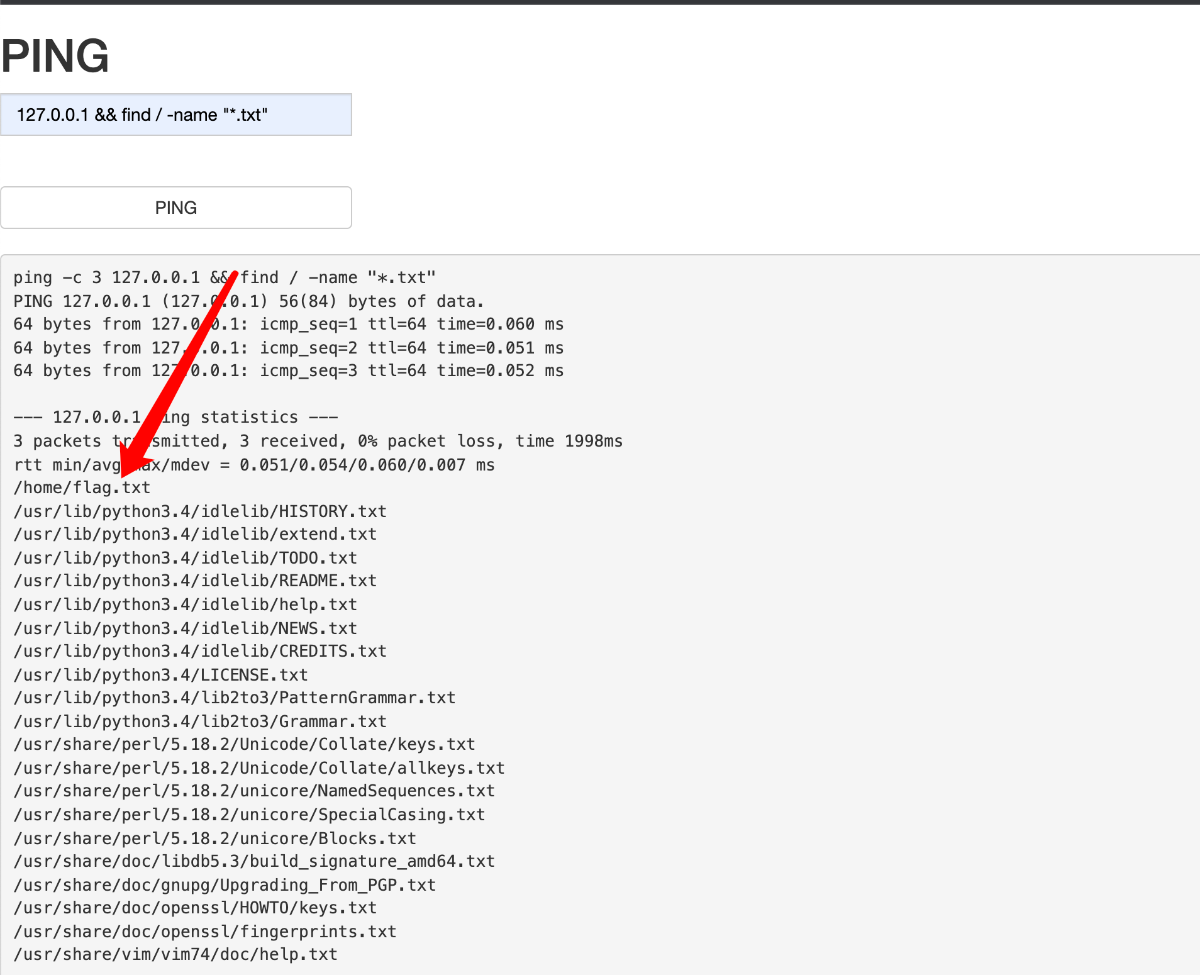The image size is (1200, 975).
Task: Click the Collate/allkeys.txt path line
Action: click(259, 768)
